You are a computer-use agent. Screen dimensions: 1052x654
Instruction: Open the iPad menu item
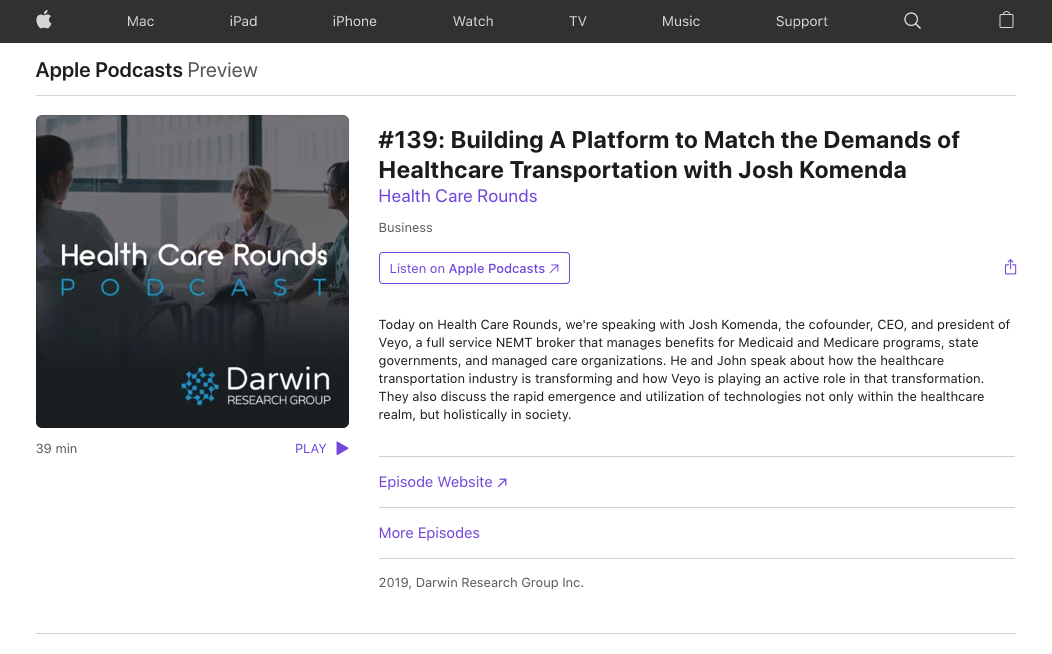(244, 21)
